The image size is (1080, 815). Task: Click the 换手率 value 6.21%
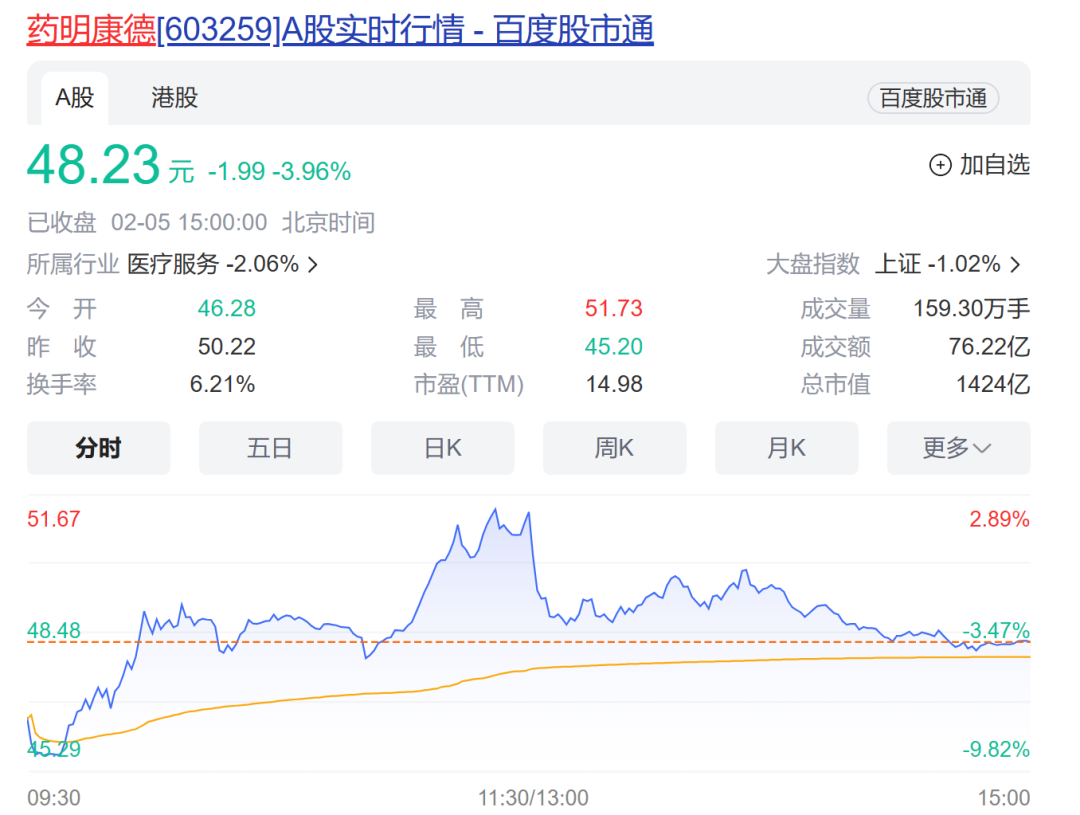pos(222,384)
